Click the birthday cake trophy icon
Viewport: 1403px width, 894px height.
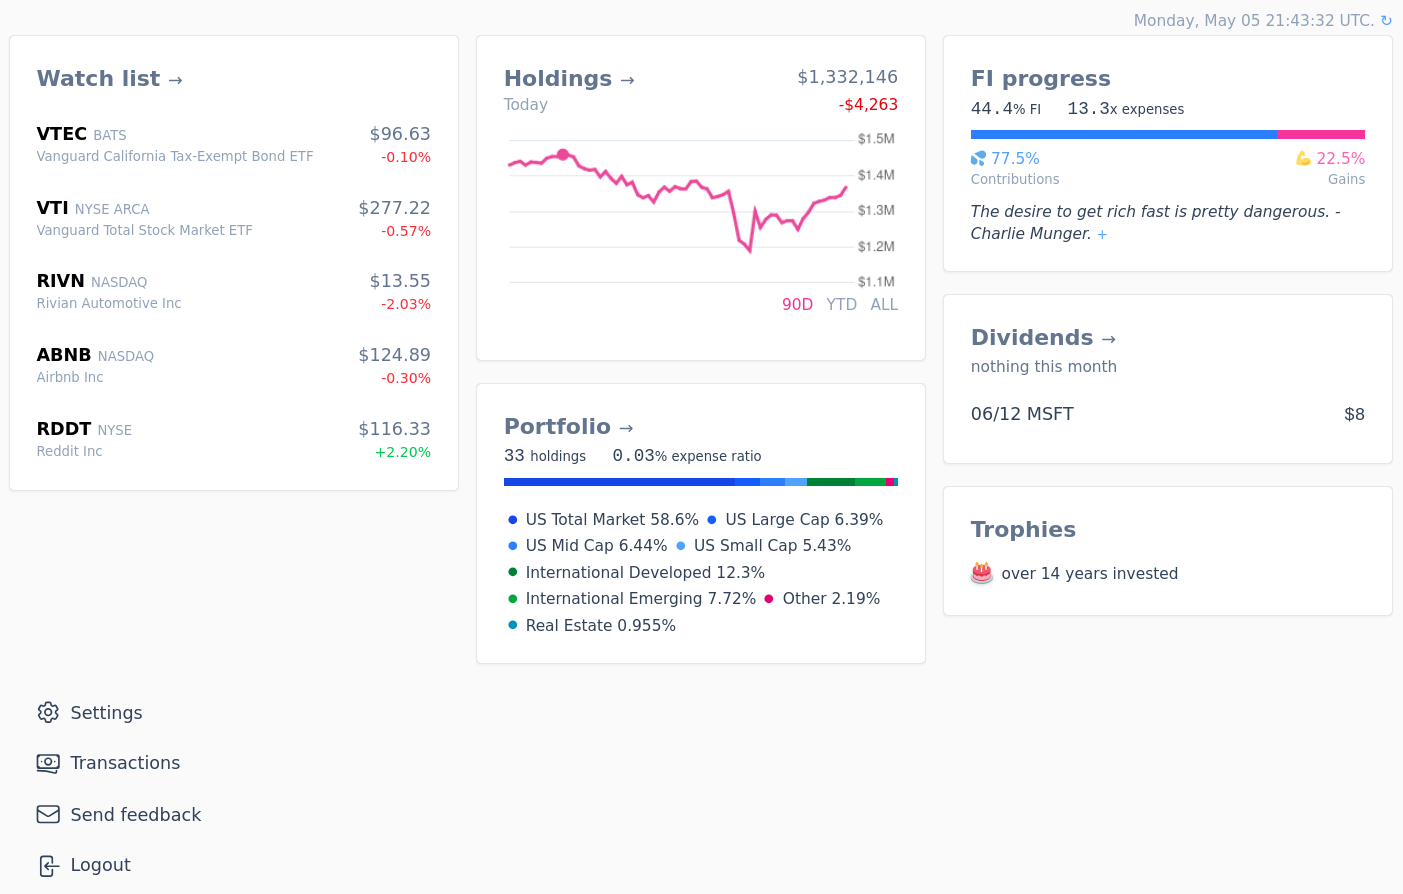coord(982,573)
